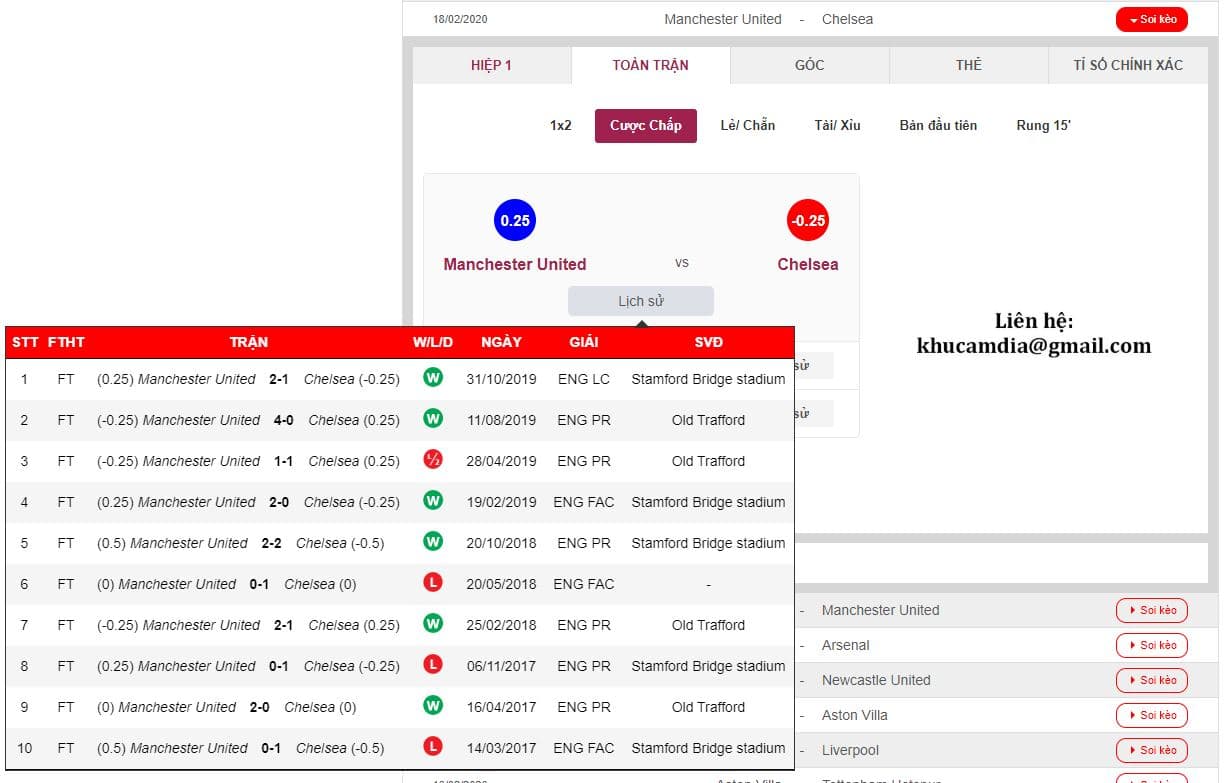Click the 1-1 score in row 3
Image resolution: width=1225 pixels, height=783 pixels.
click(x=284, y=461)
